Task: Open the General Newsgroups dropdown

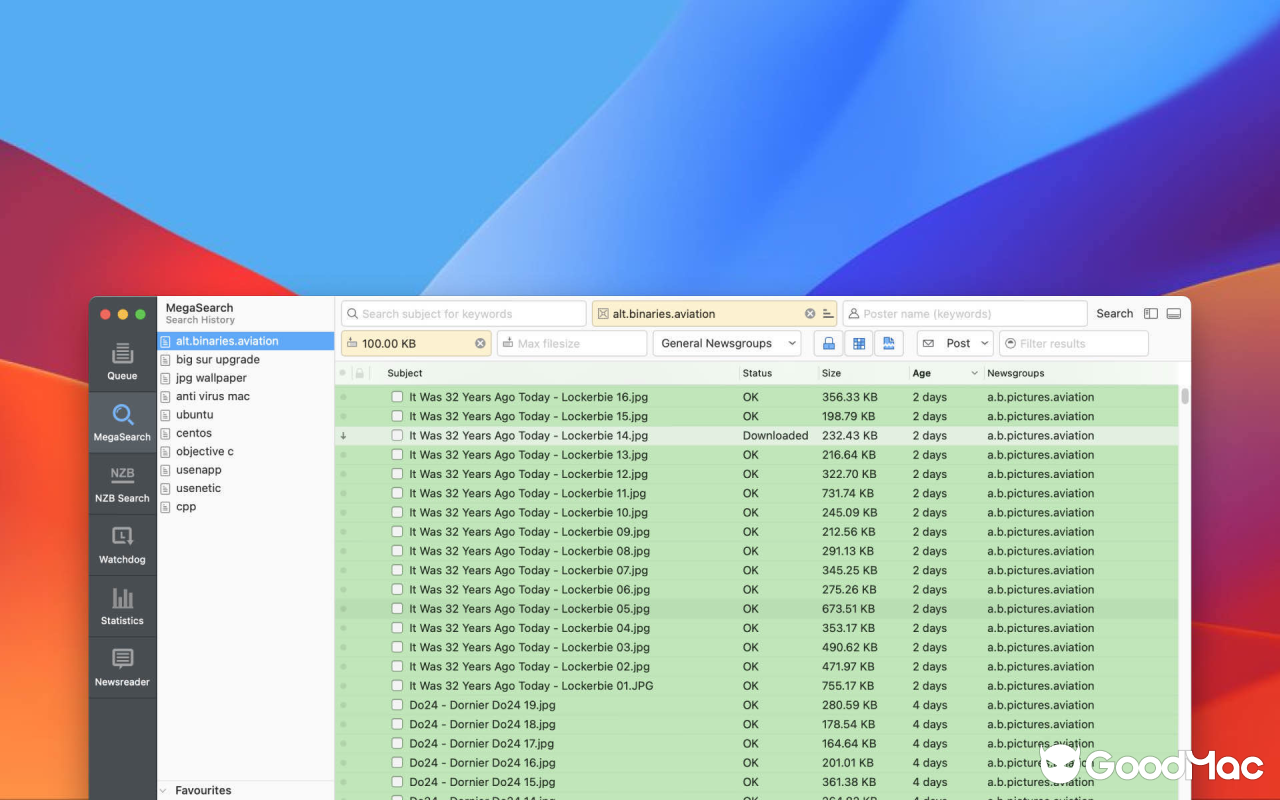Action: 727,343
